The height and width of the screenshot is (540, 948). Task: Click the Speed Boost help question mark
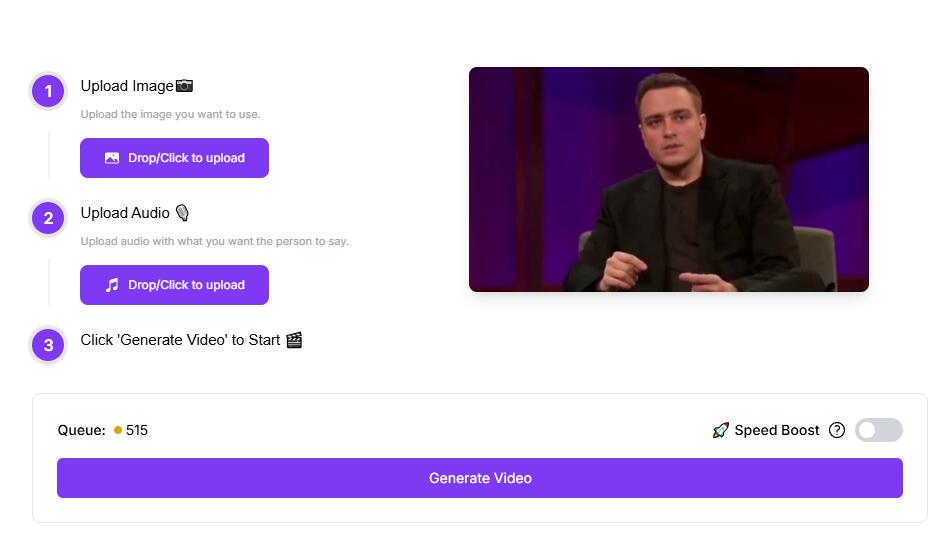click(x=837, y=430)
